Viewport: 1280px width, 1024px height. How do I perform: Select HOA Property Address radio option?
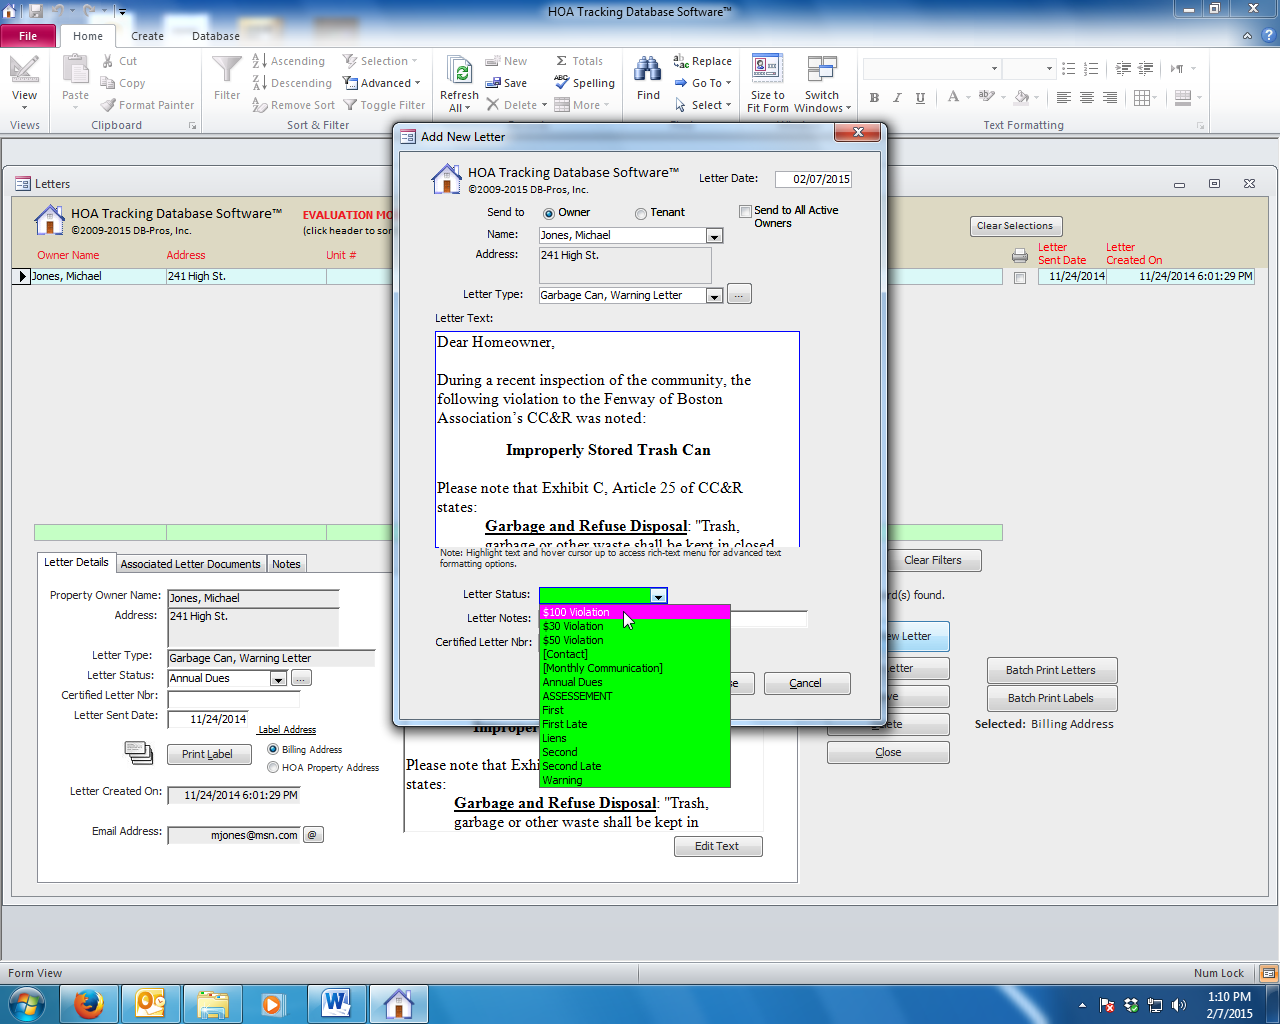pyautogui.click(x=273, y=768)
